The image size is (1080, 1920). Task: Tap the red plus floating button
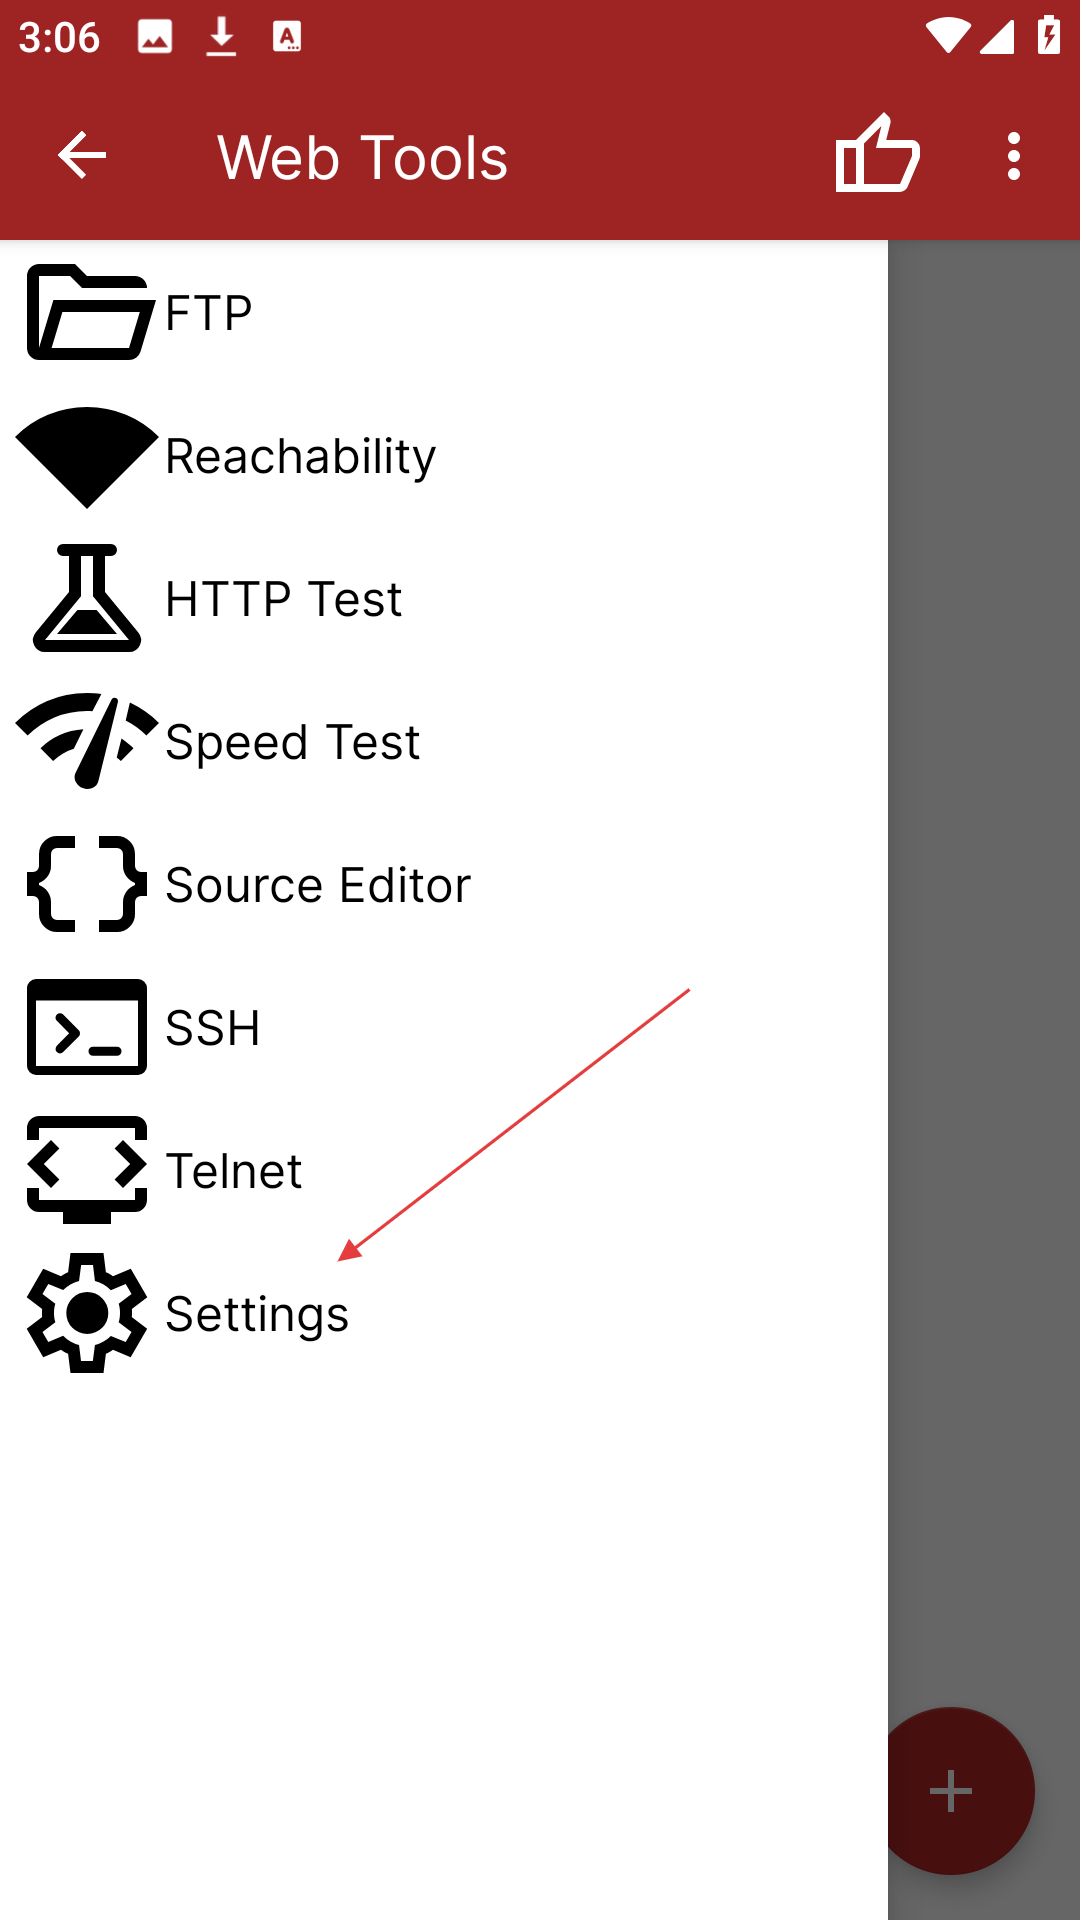[x=951, y=1791]
